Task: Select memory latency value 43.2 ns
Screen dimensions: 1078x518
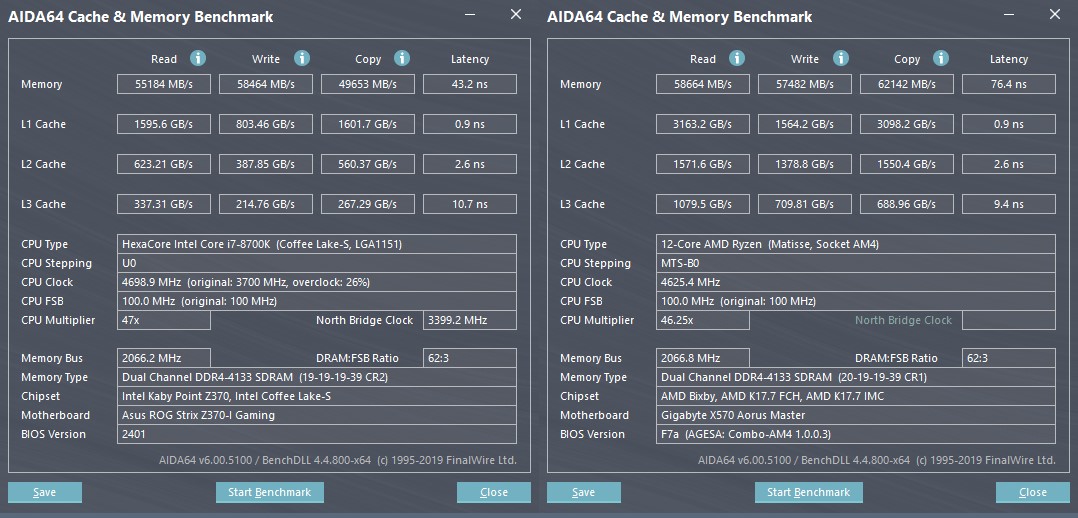Action: 470,84
